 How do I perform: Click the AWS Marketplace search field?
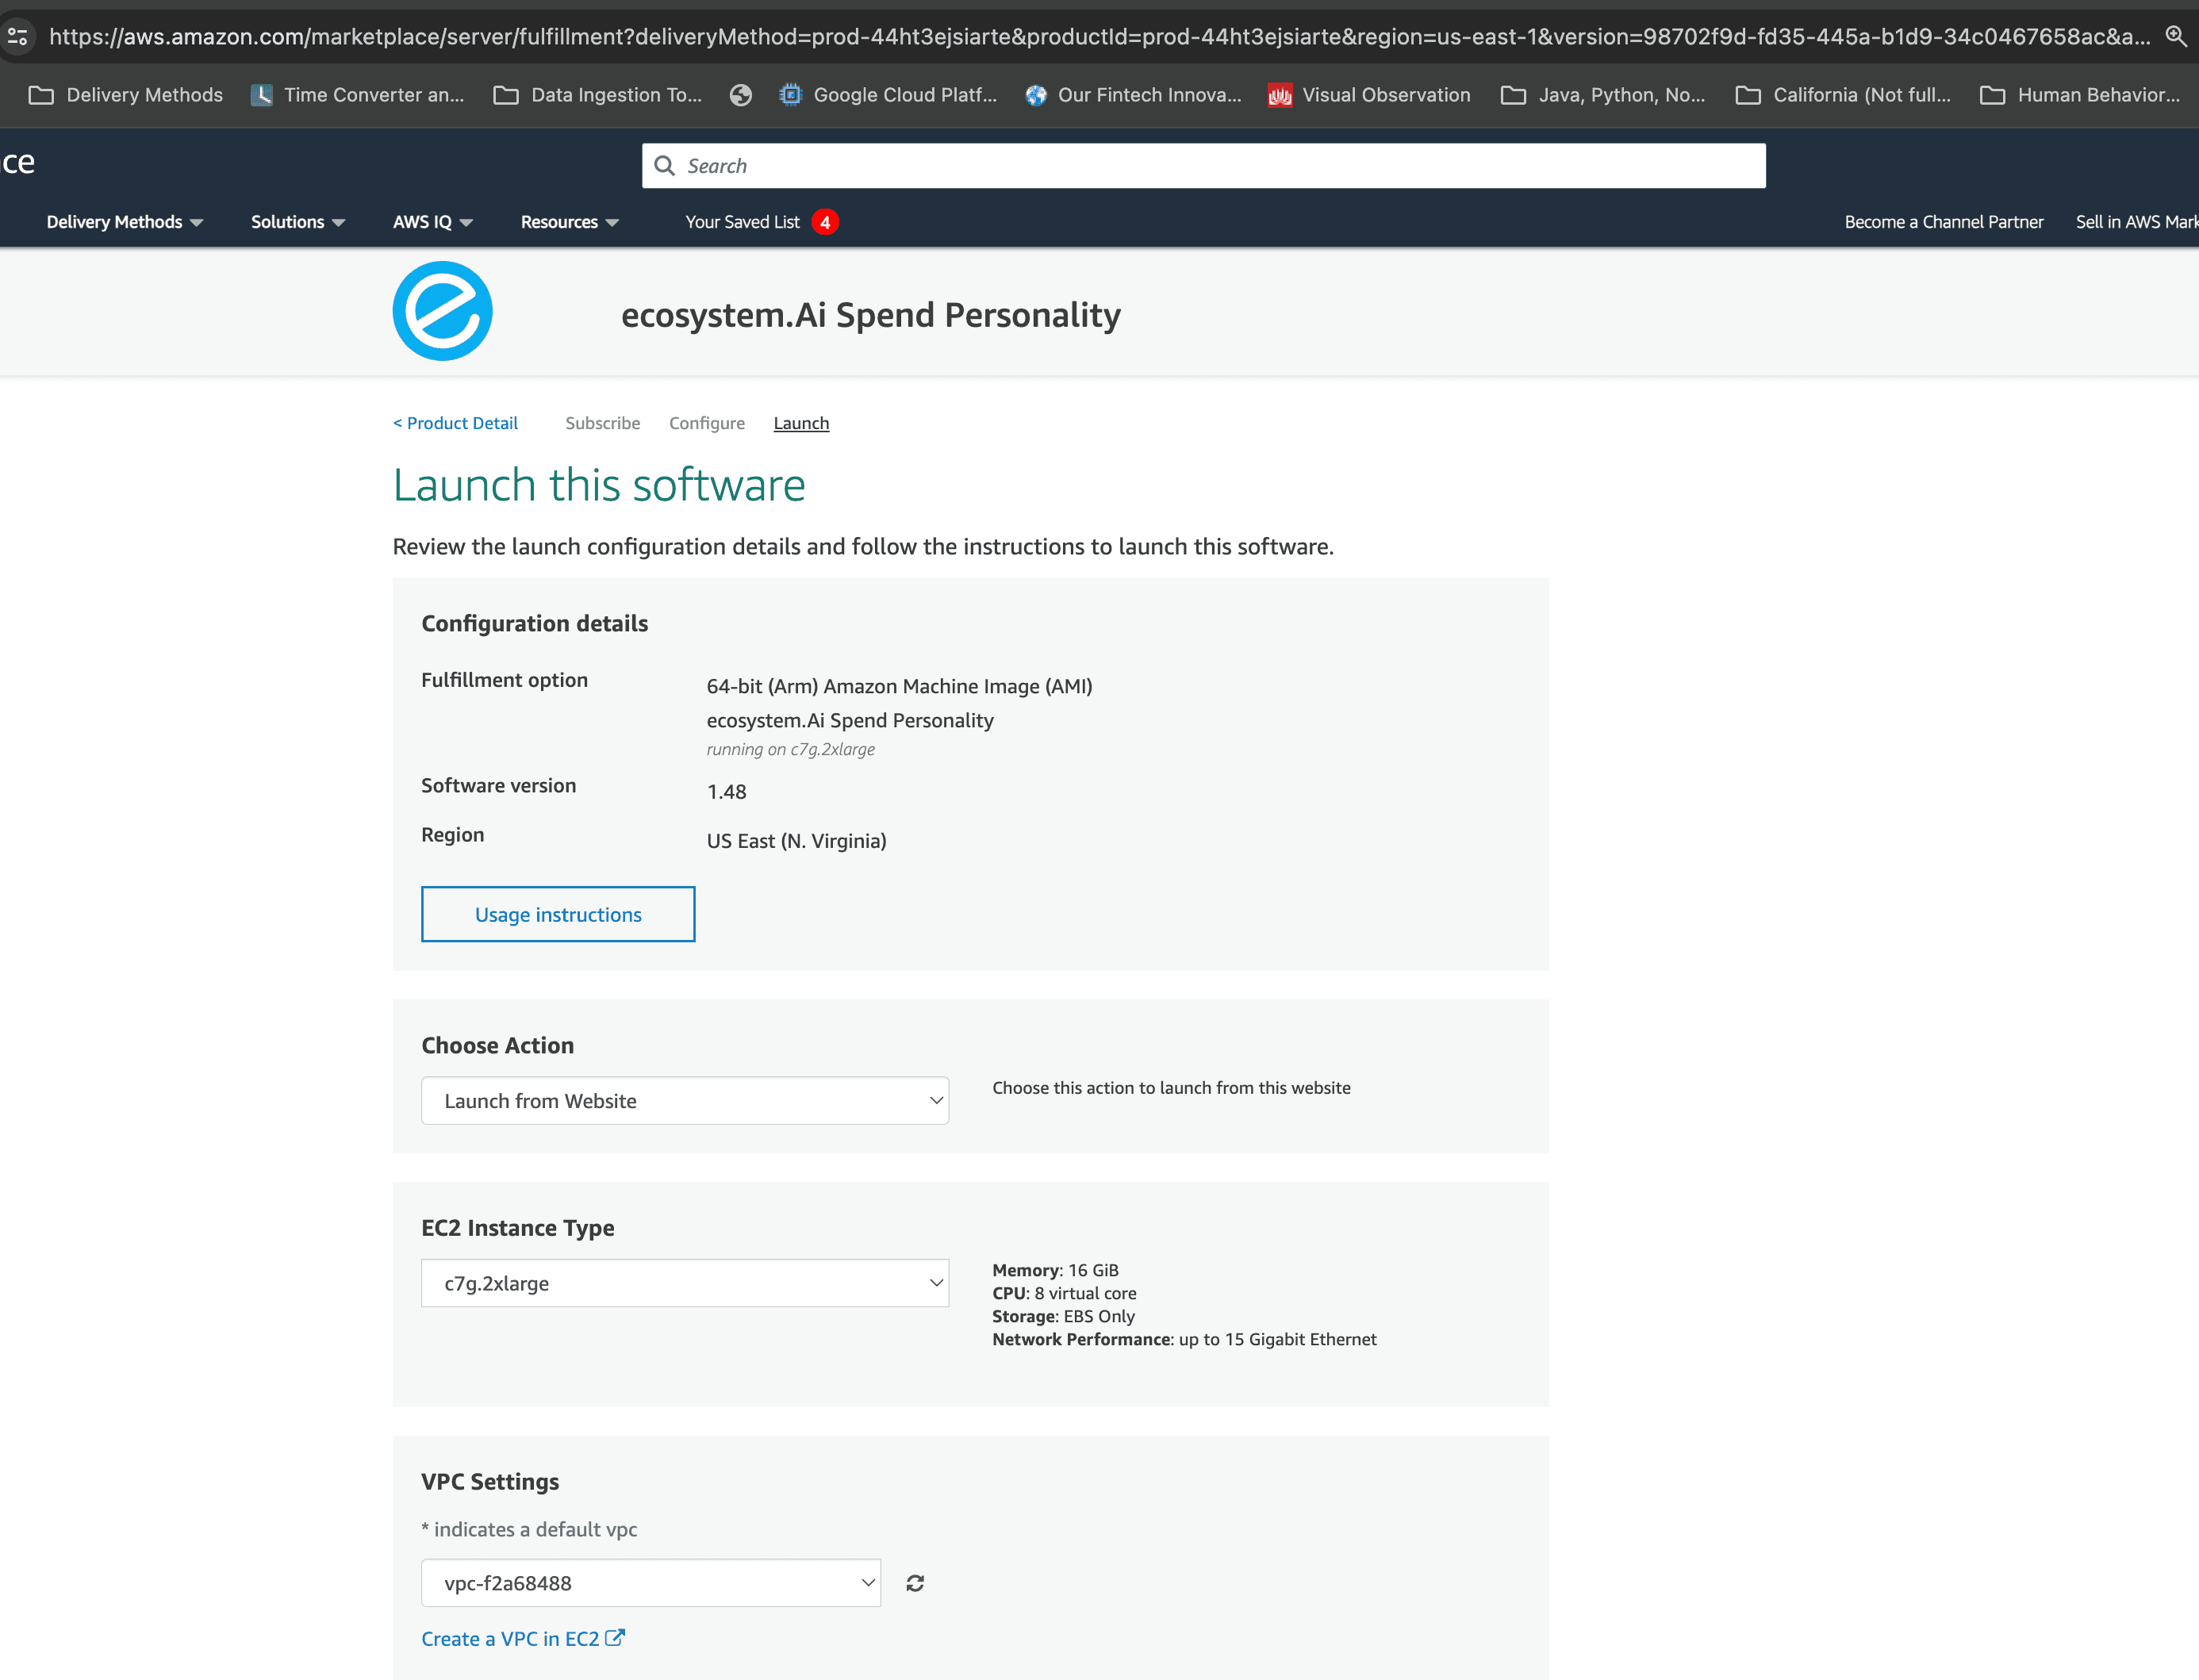click(1203, 166)
